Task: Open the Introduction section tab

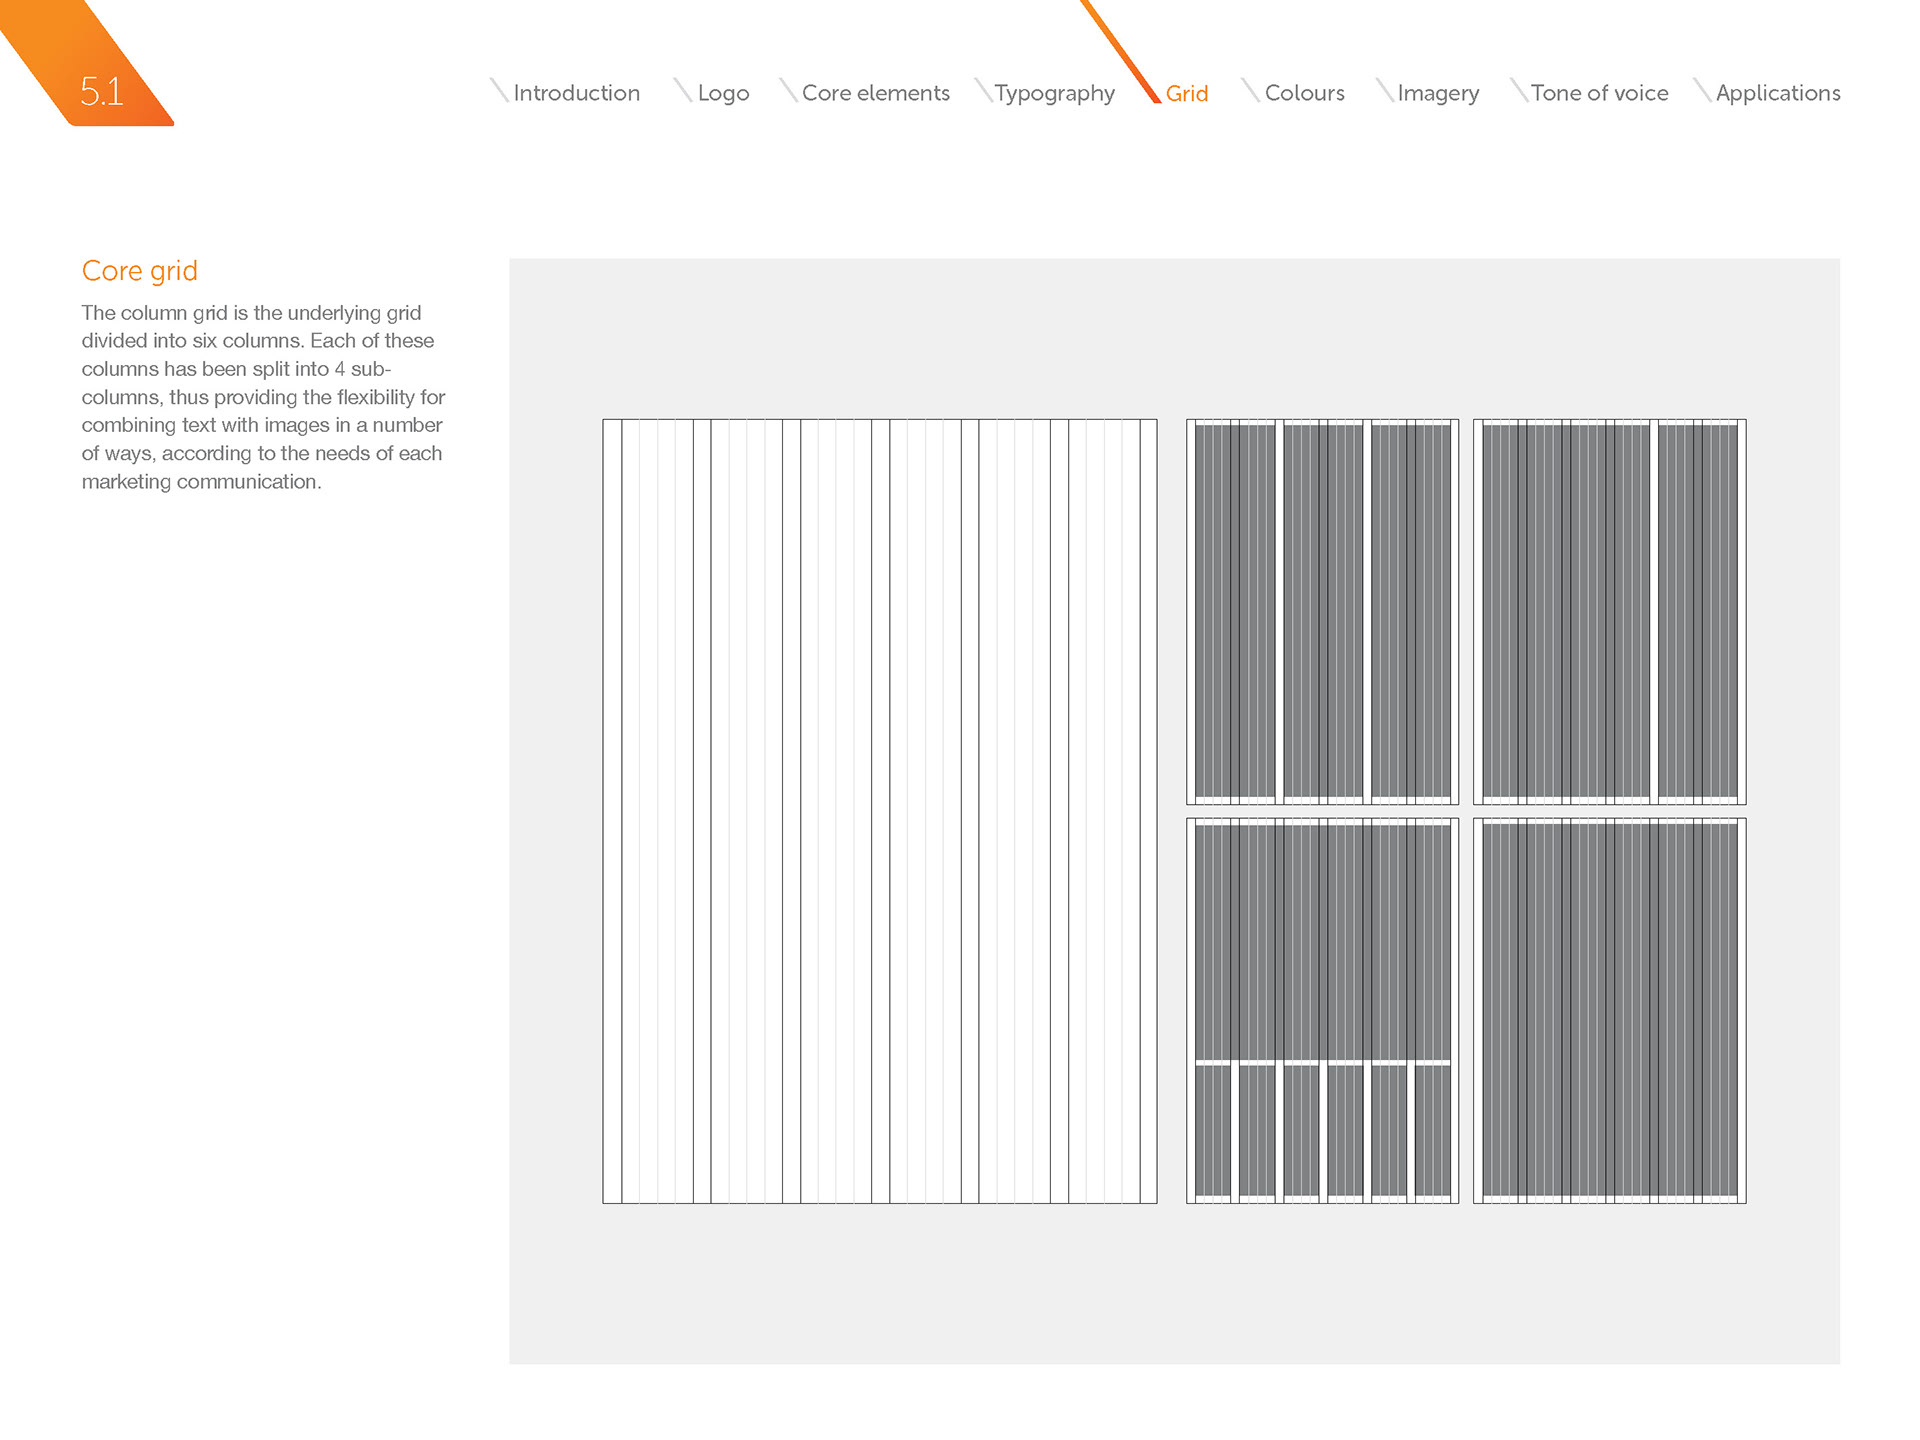Action: click(576, 93)
